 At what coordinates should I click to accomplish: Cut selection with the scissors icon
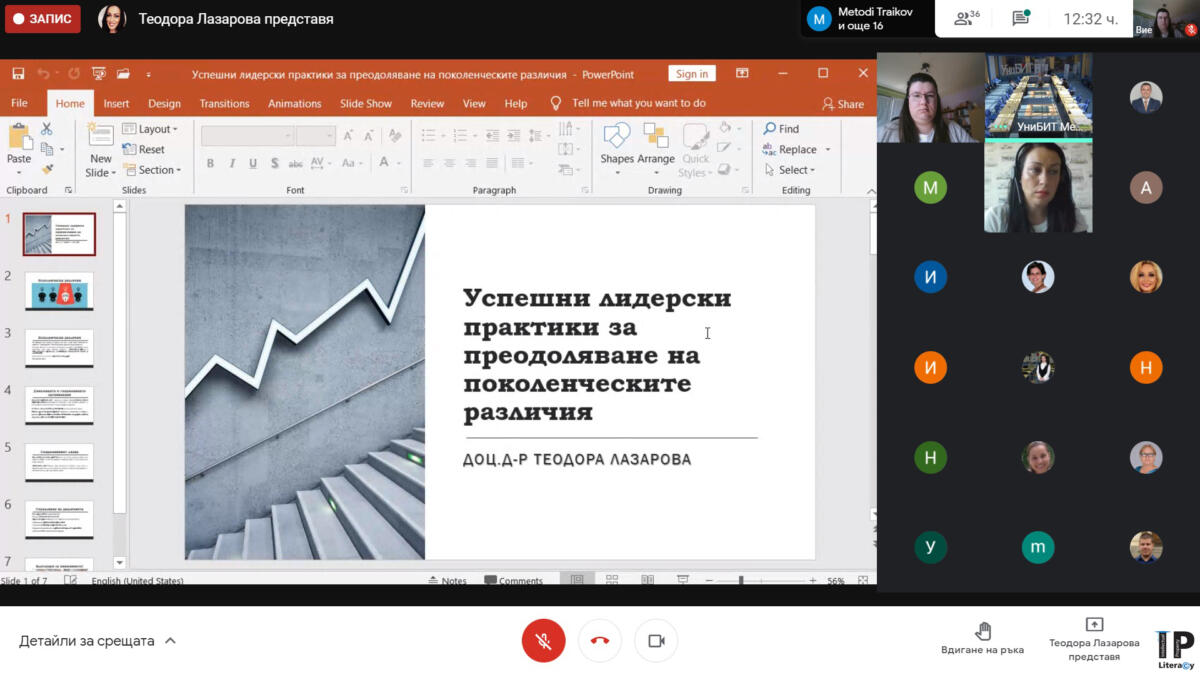pyautogui.click(x=46, y=129)
